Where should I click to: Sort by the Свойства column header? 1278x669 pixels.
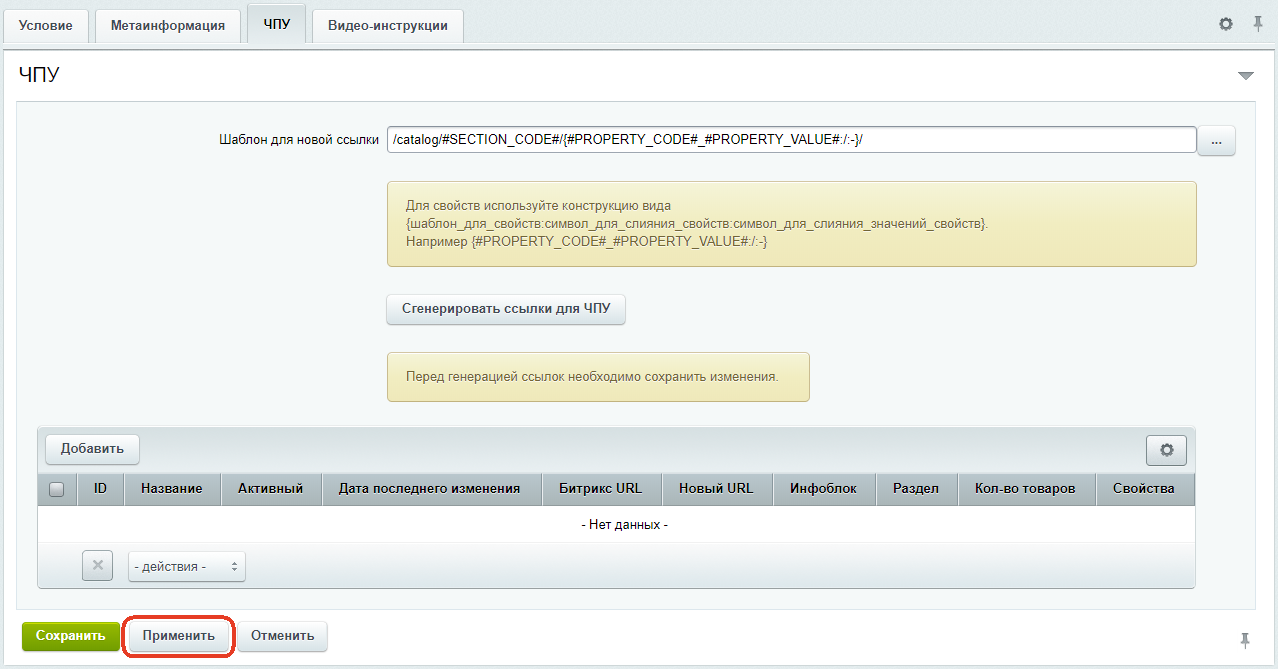pos(1145,489)
